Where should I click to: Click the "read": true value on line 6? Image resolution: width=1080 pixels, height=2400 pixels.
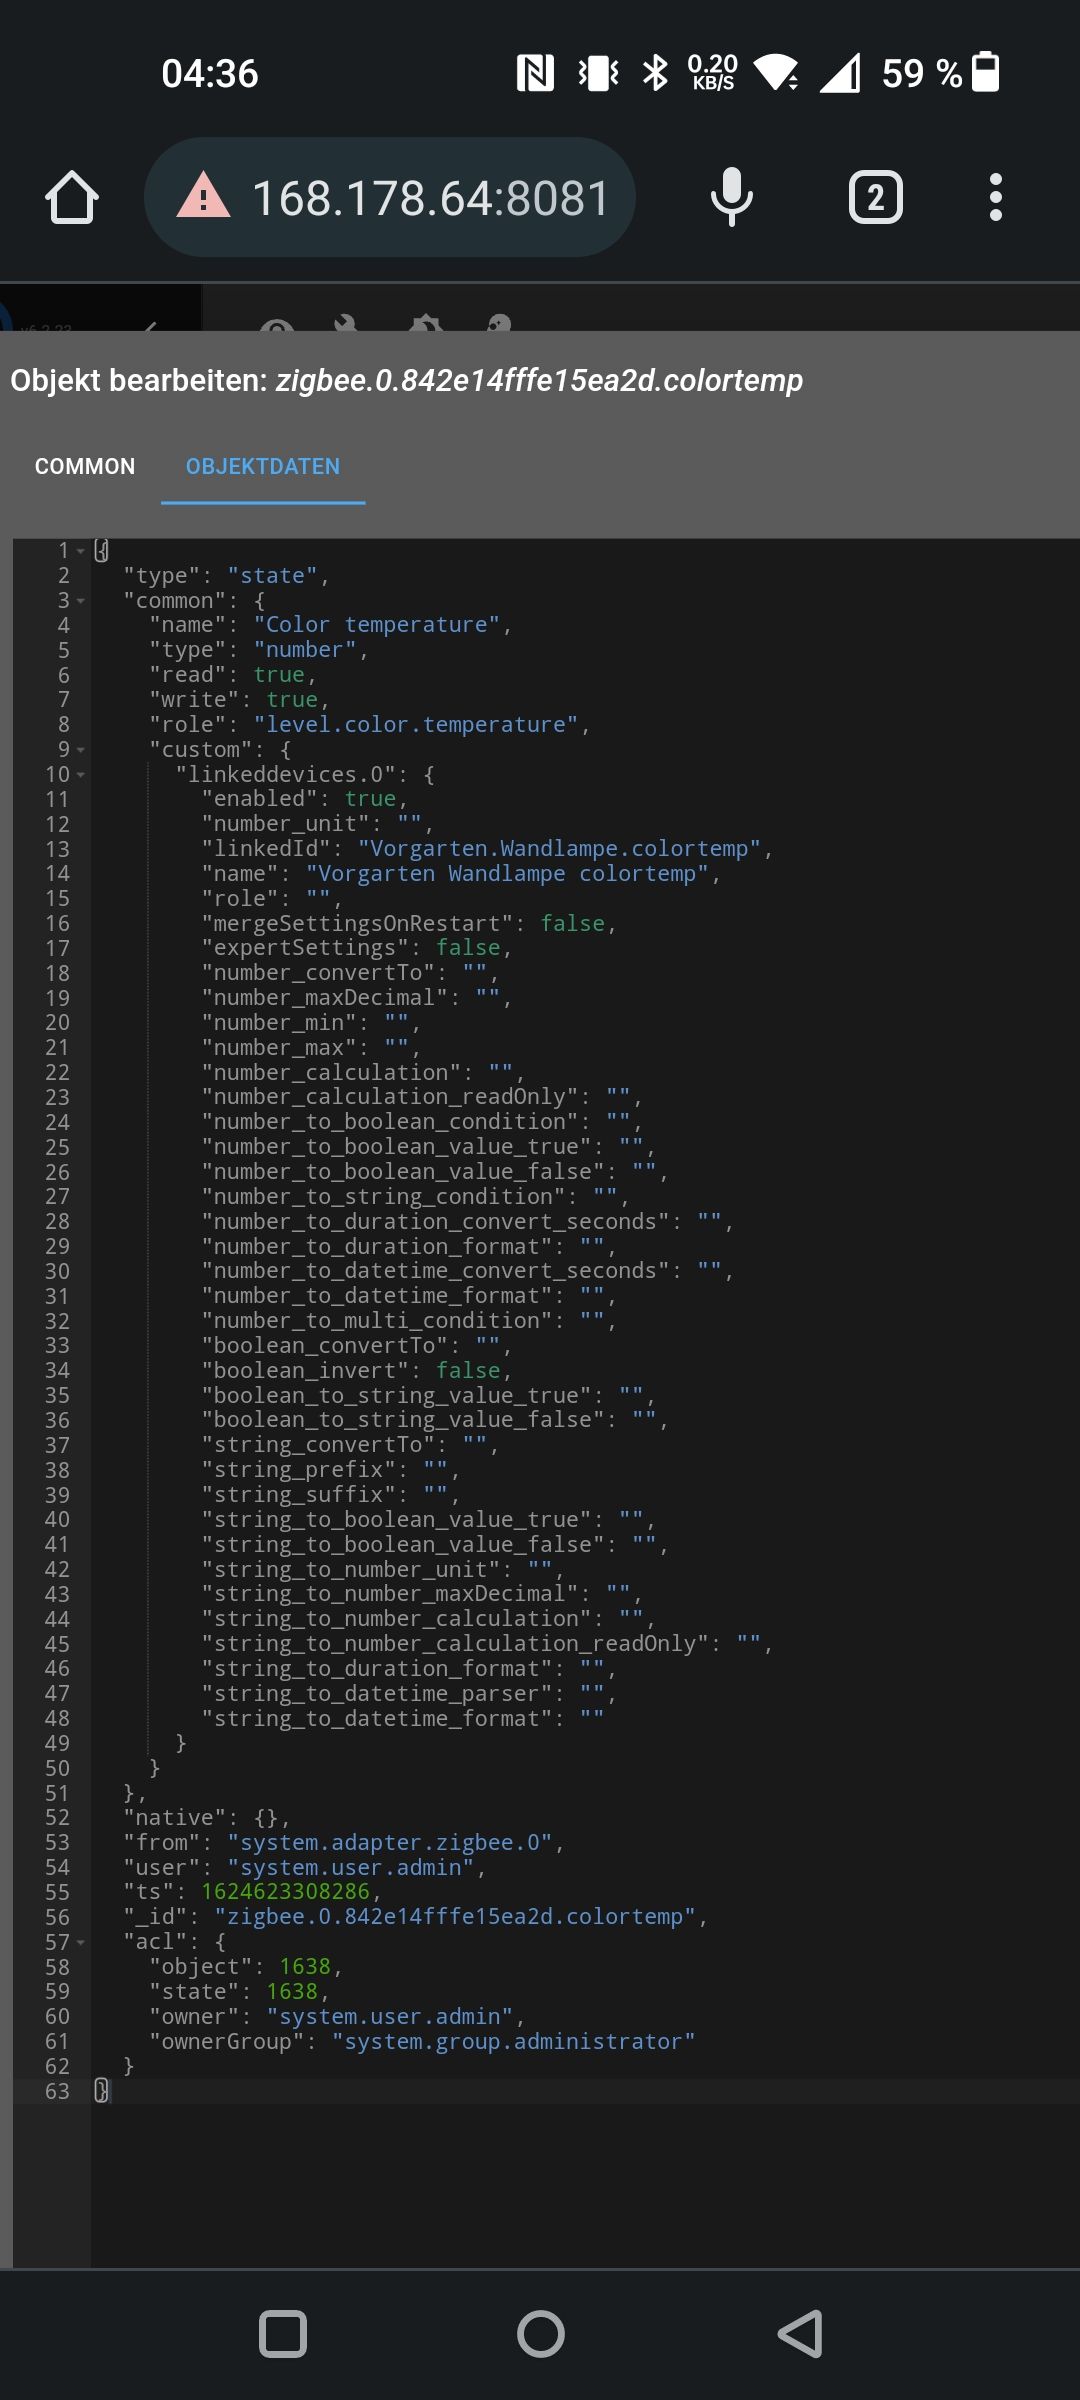(x=279, y=675)
